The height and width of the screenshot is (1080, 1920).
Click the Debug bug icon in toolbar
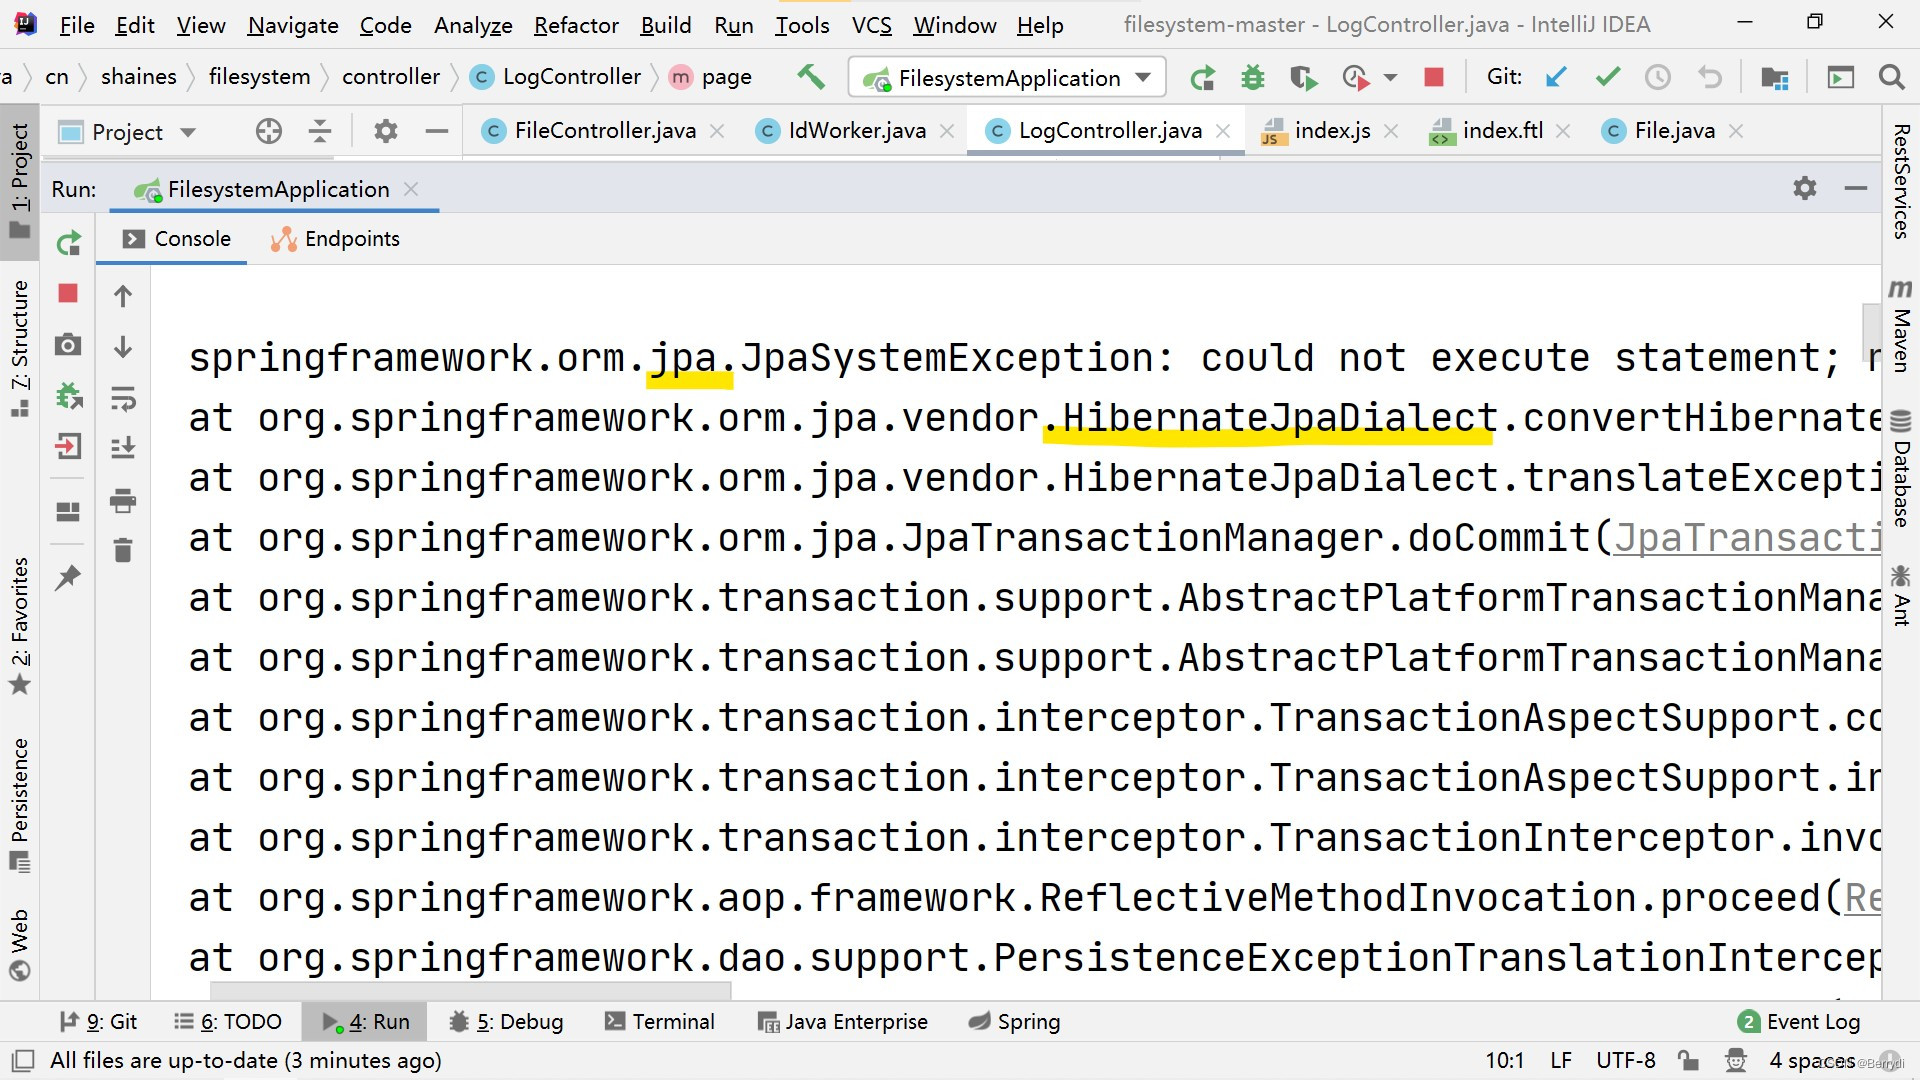tap(1252, 77)
